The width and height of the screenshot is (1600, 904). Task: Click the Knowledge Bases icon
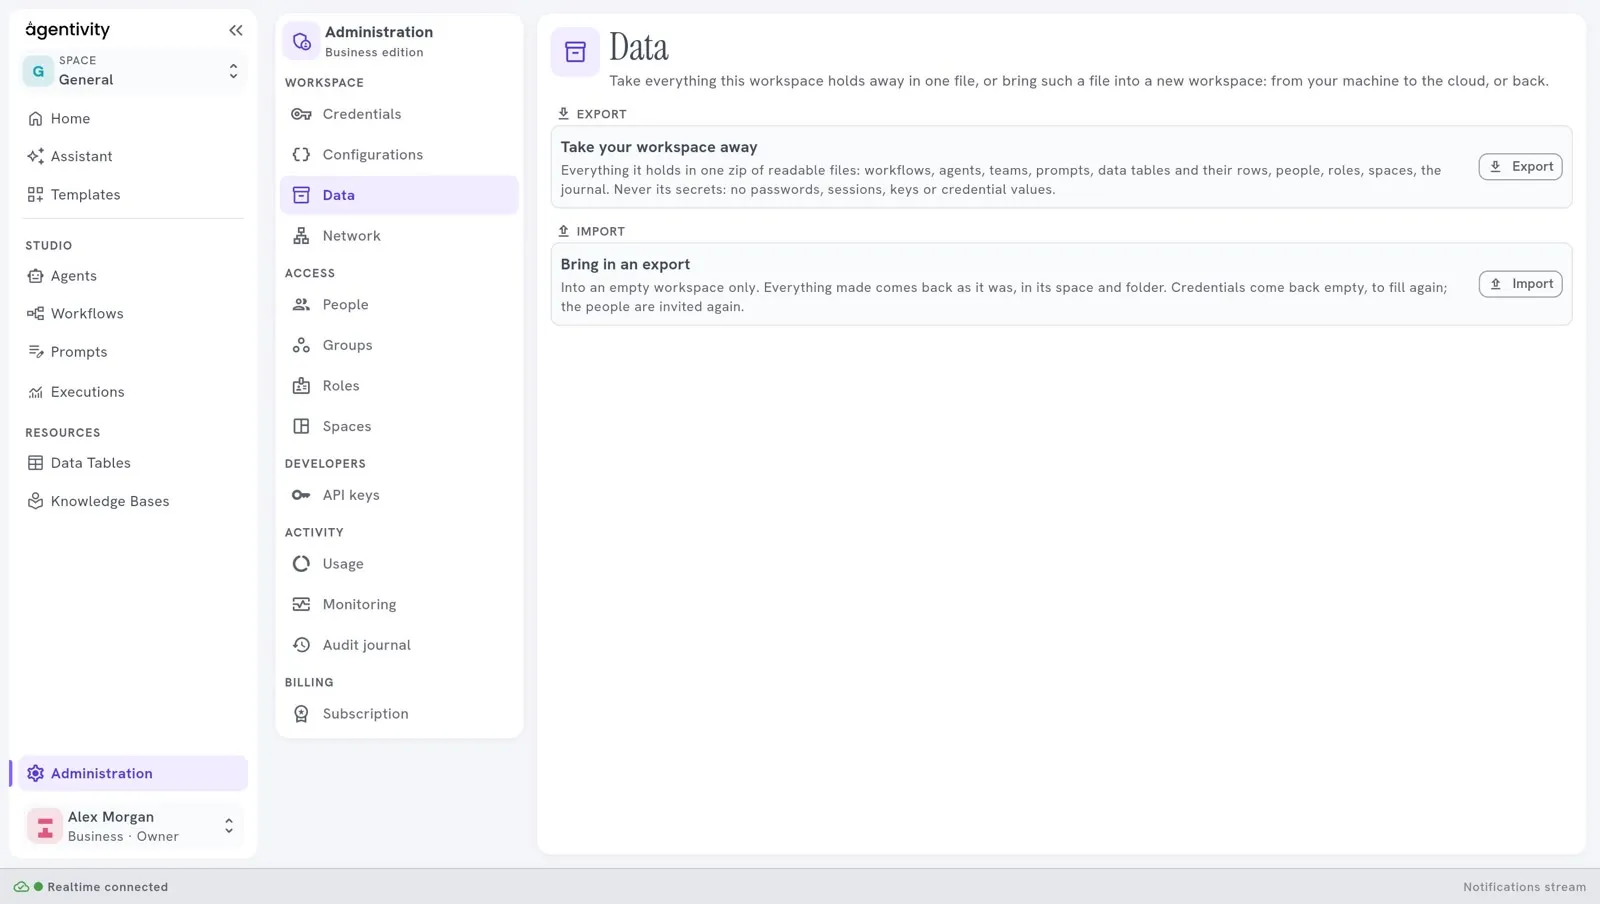tap(35, 501)
